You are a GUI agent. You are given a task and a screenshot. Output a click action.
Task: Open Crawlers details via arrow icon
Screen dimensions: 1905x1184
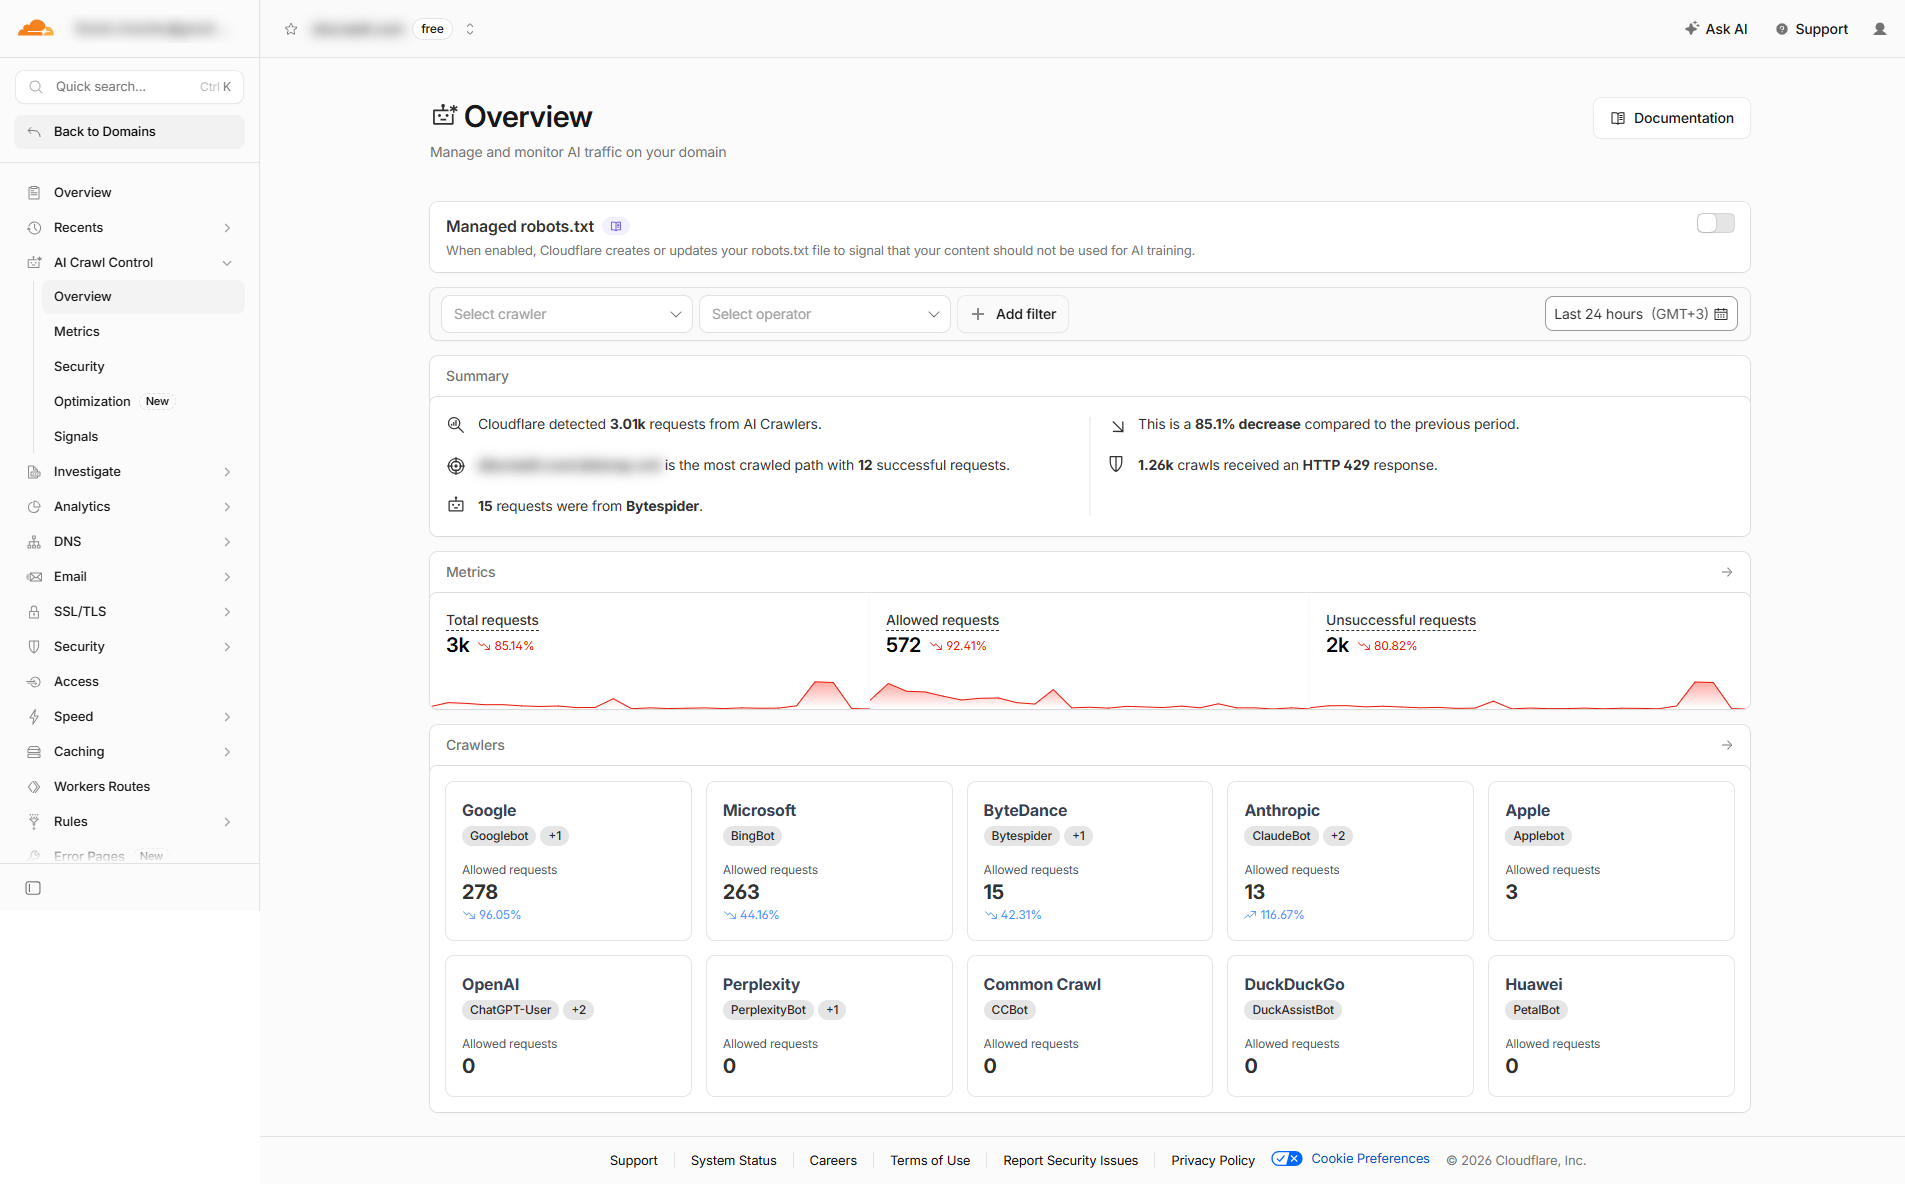pyautogui.click(x=1727, y=745)
